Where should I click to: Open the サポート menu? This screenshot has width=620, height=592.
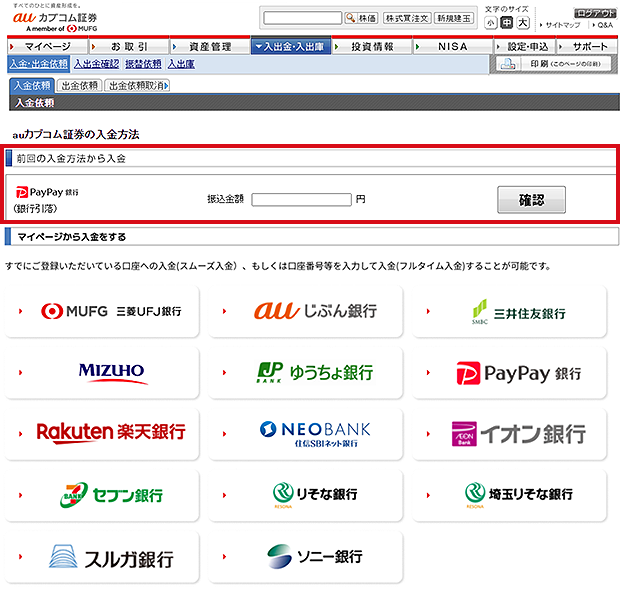(587, 46)
